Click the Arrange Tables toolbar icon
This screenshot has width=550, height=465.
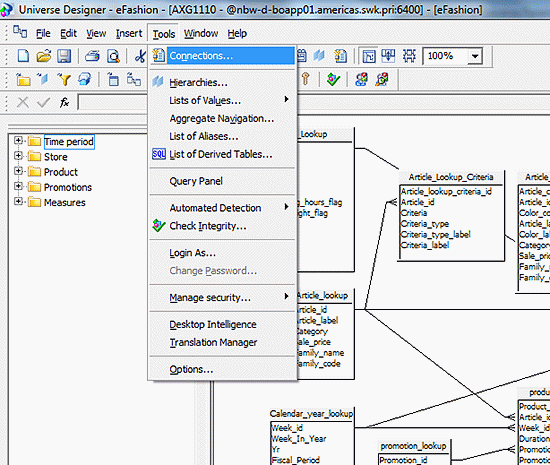pos(388,56)
